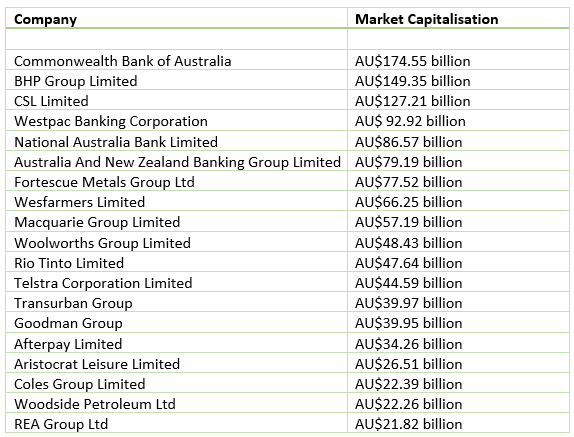Click the CSL Limited cell
Image resolution: width=574 pixels, height=437 pixels.
tap(176, 101)
